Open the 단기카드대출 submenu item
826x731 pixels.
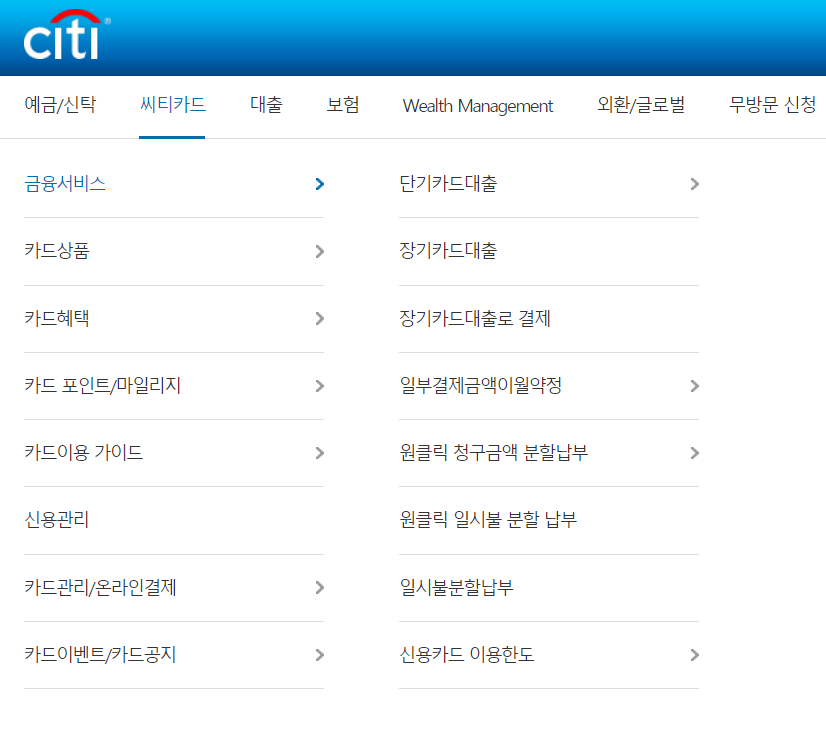point(448,184)
